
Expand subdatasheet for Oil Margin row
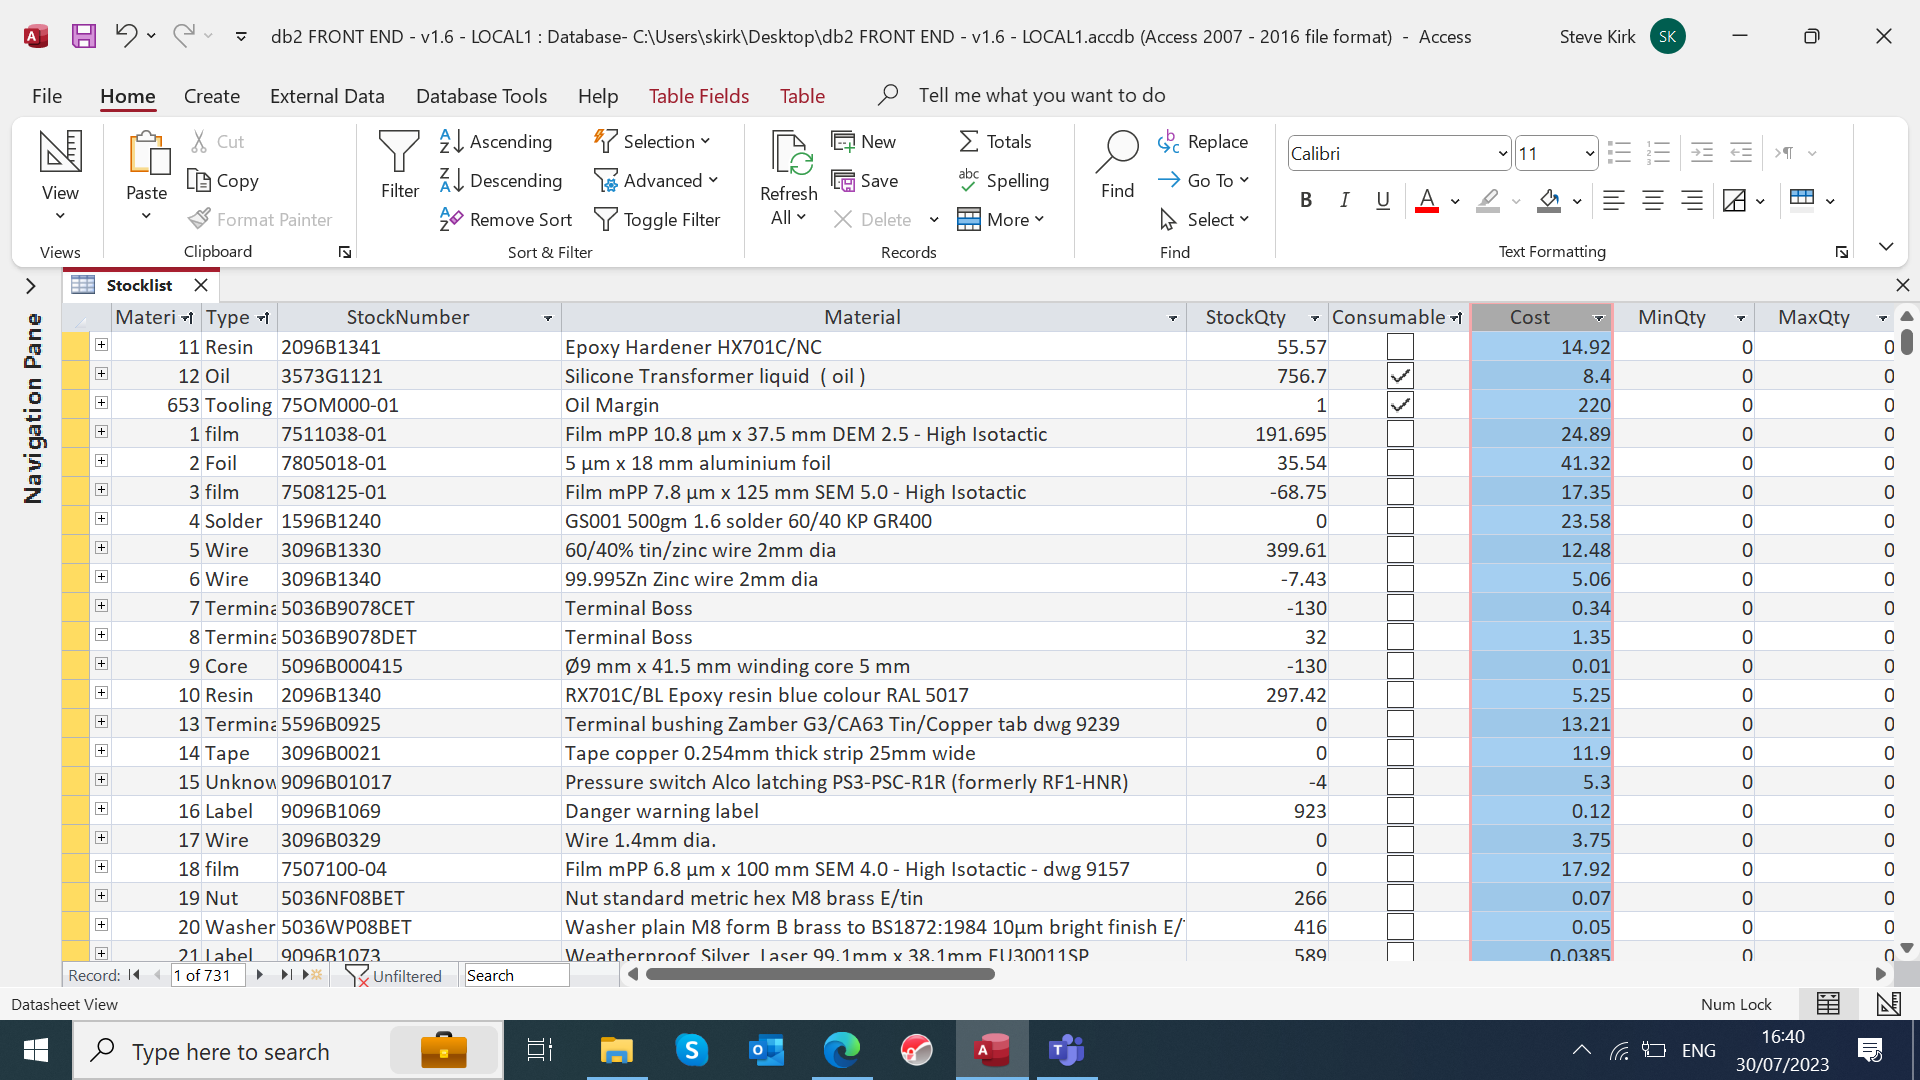click(101, 403)
